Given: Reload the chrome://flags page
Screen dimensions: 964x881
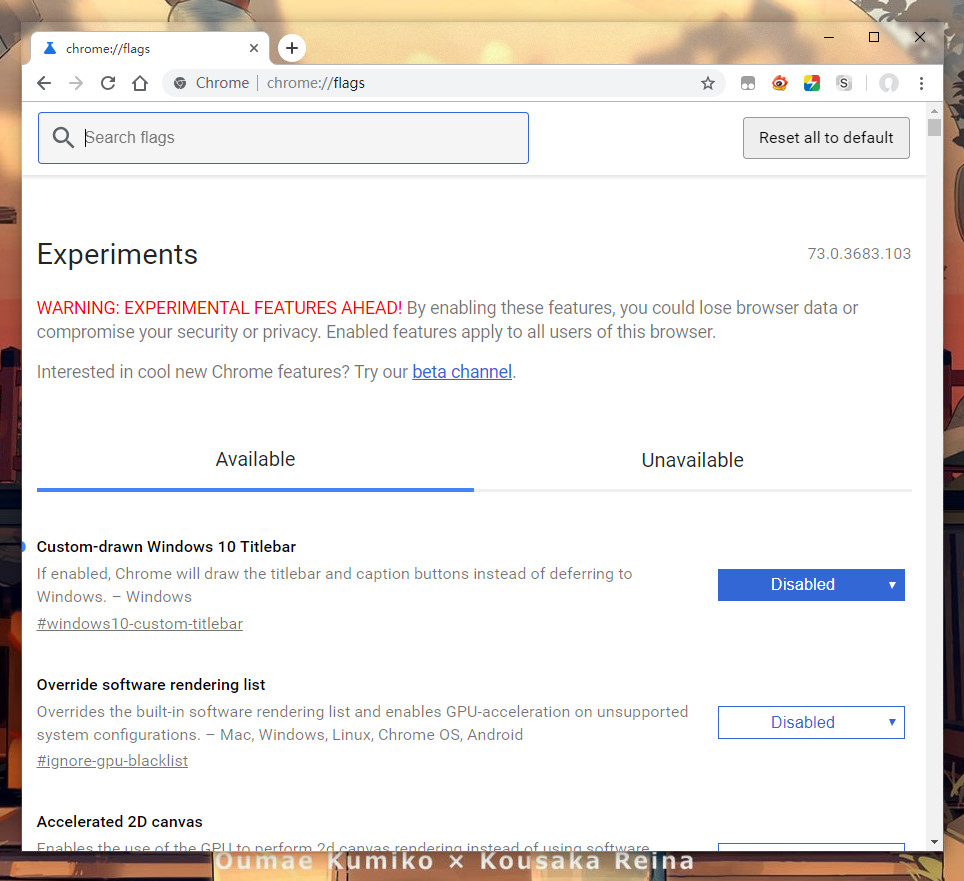Looking at the screenshot, I should [108, 83].
